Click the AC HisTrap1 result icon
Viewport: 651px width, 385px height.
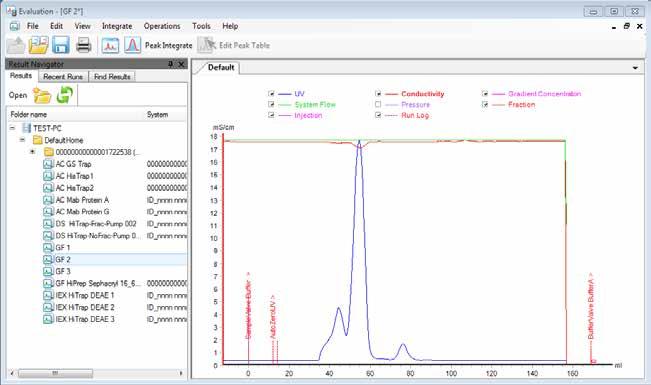pyautogui.click(x=48, y=176)
